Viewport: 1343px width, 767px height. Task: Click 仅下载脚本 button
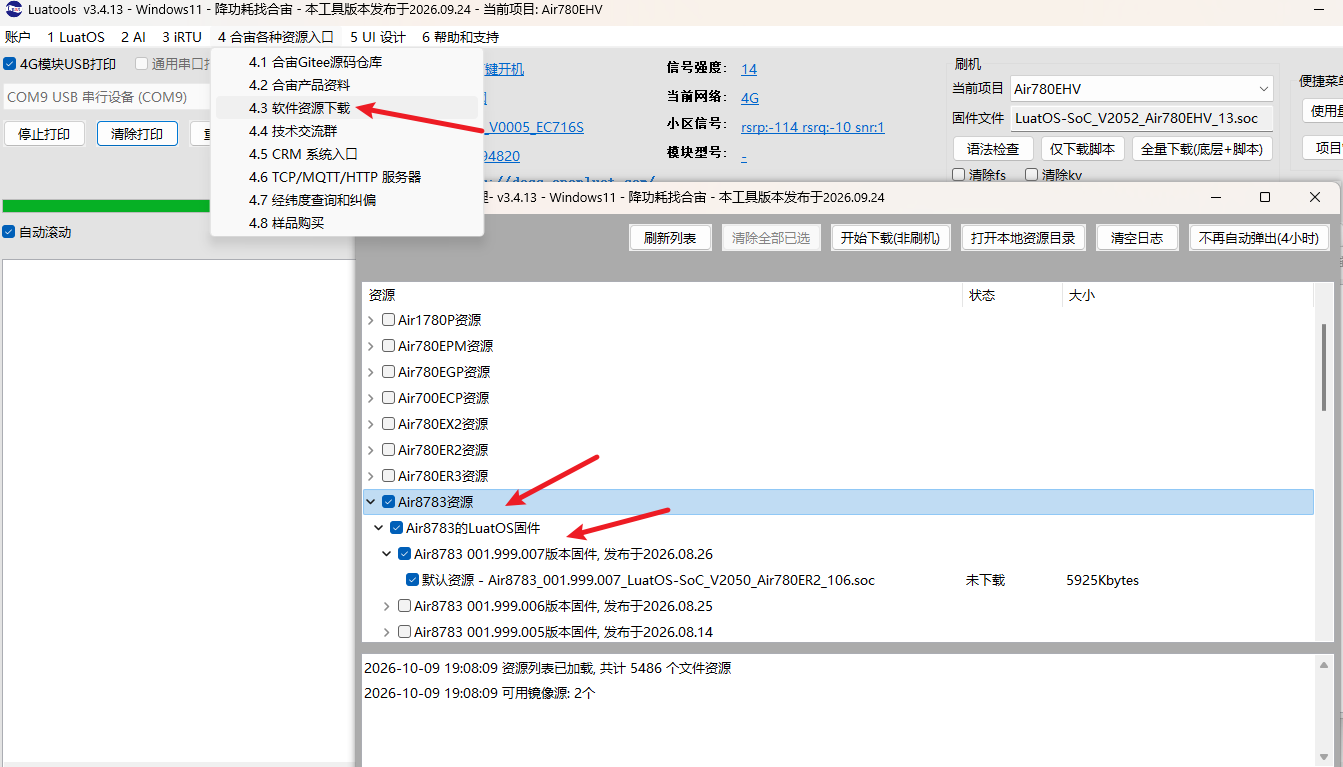point(1083,149)
